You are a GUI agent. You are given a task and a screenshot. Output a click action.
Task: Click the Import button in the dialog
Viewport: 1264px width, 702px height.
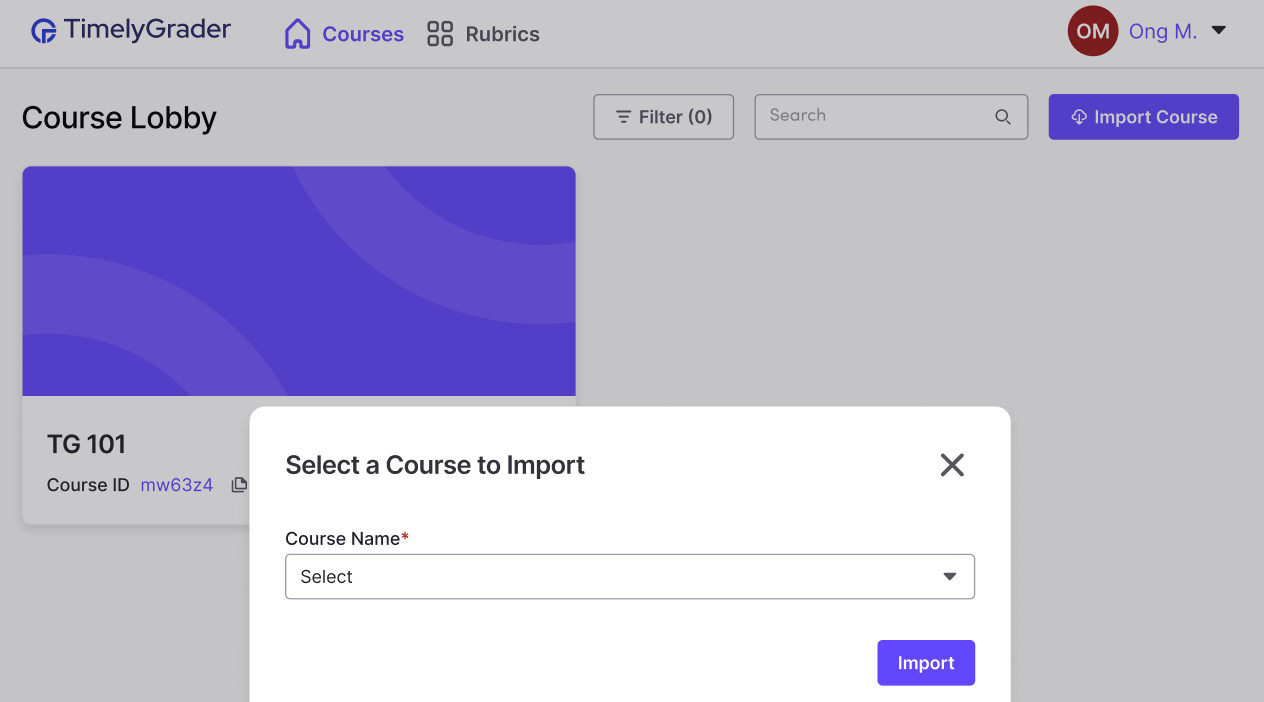click(926, 663)
